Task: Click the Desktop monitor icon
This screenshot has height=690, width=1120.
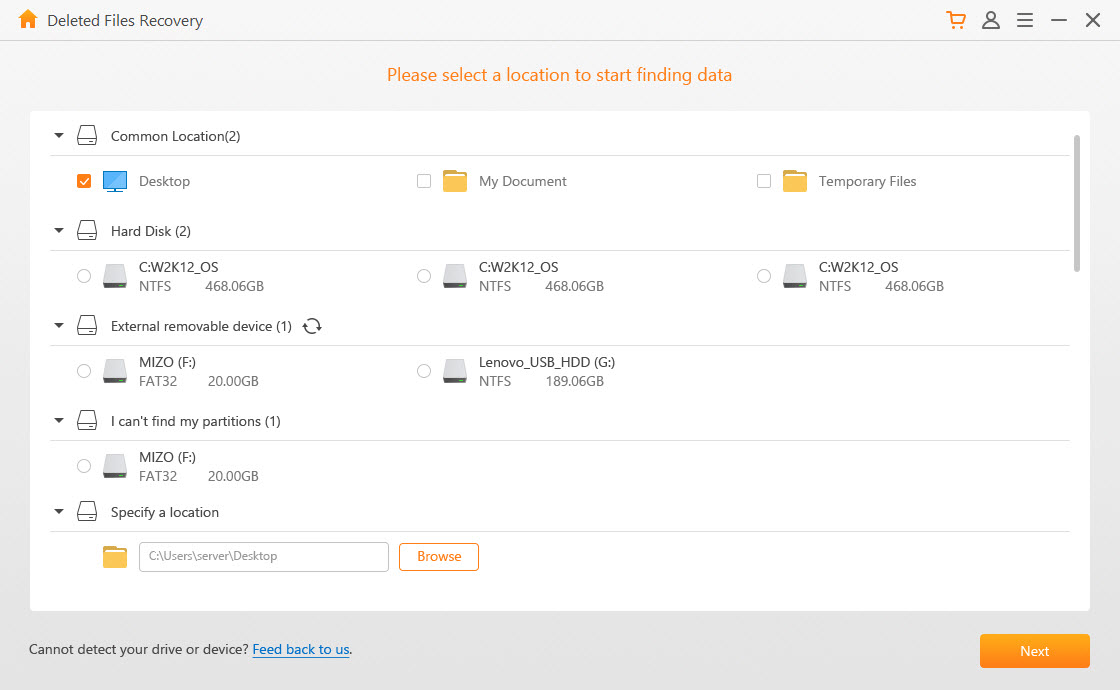Action: click(115, 180)
